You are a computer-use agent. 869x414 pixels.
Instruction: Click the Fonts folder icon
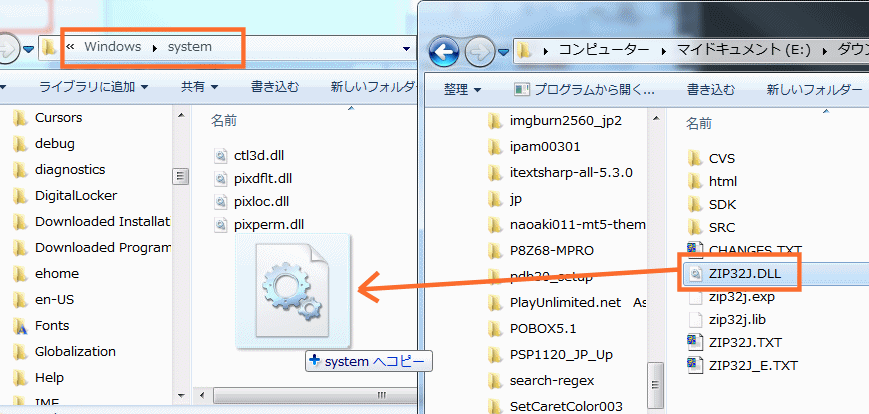coord(20,325)
